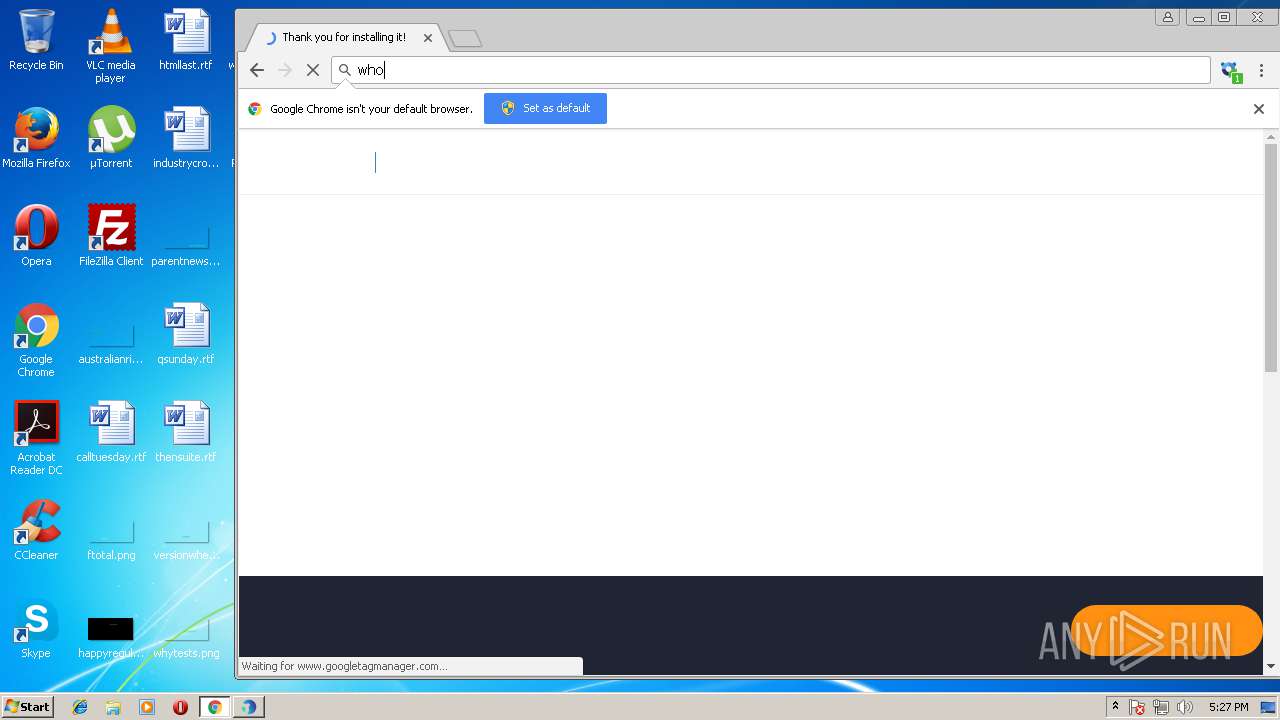Click the network tray icon

tap(1161, 708)
